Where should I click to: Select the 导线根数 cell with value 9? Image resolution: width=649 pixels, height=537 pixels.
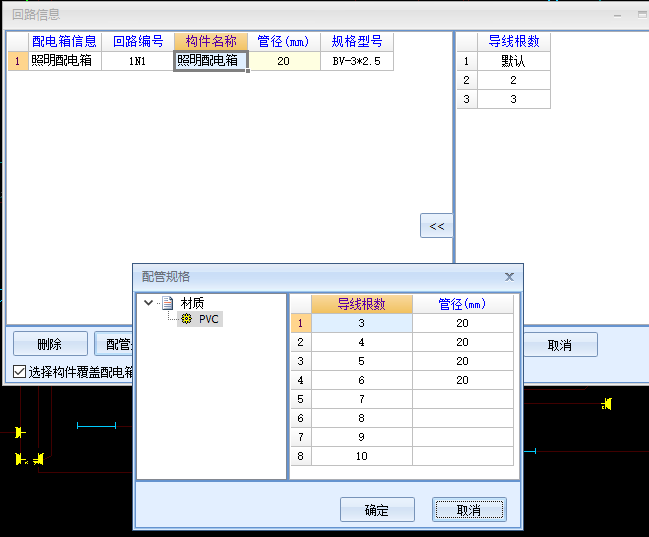coord(362,437)
